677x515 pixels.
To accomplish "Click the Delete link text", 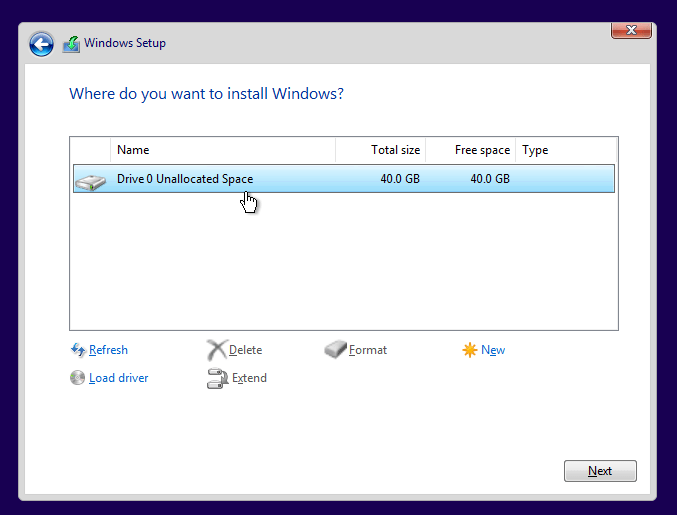I will (245, 350).
